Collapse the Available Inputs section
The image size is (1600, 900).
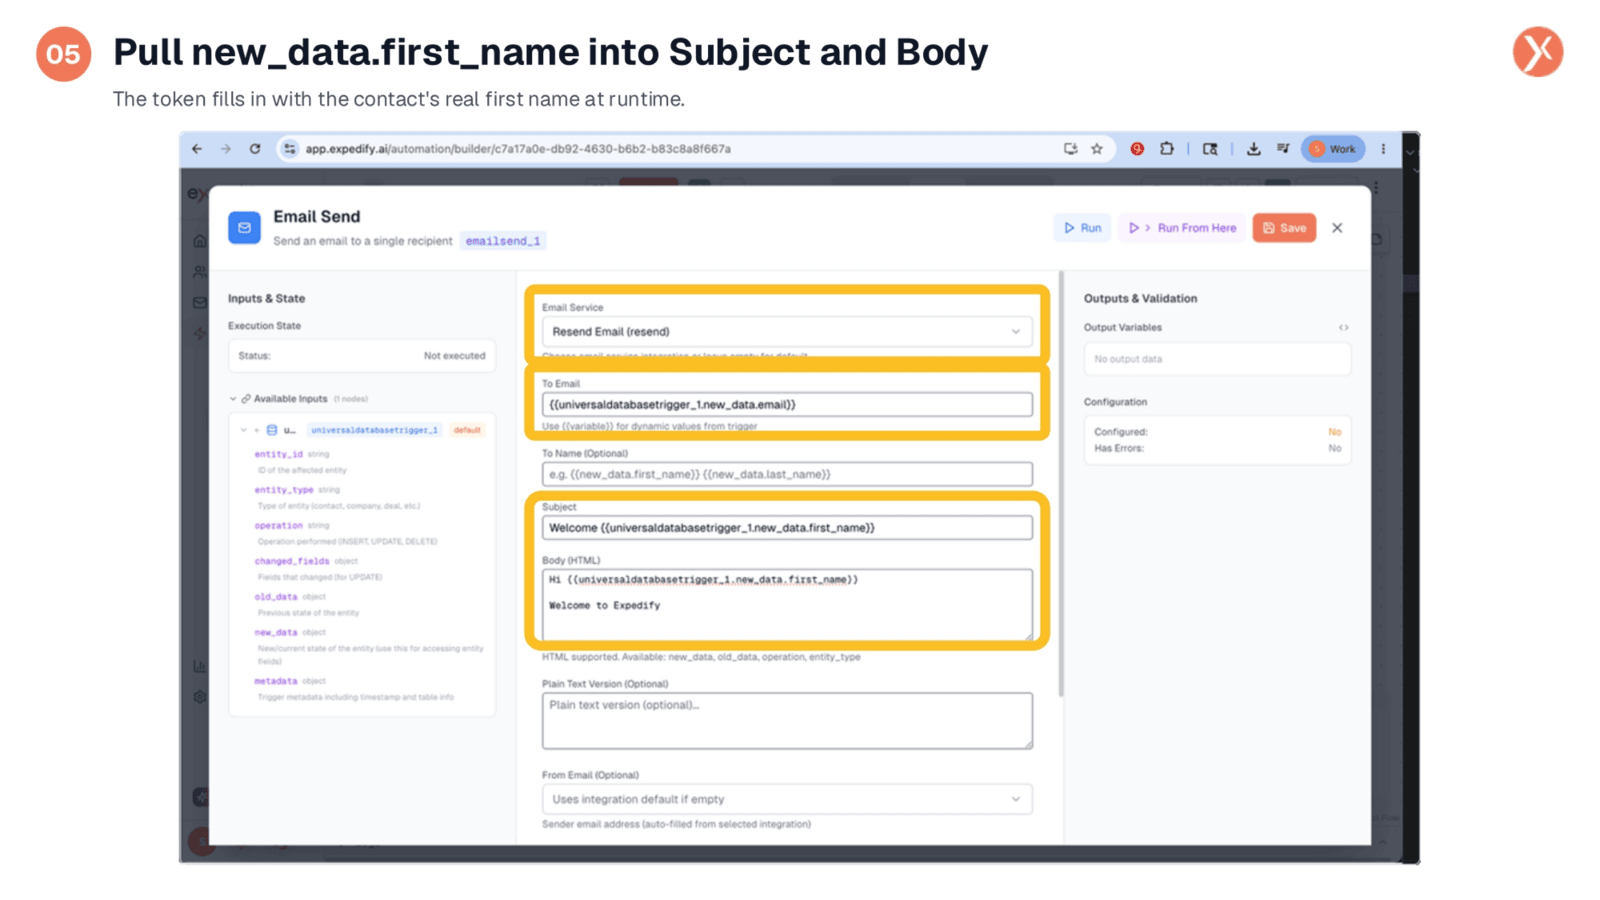pyautogui.click(x=233, y=399)
